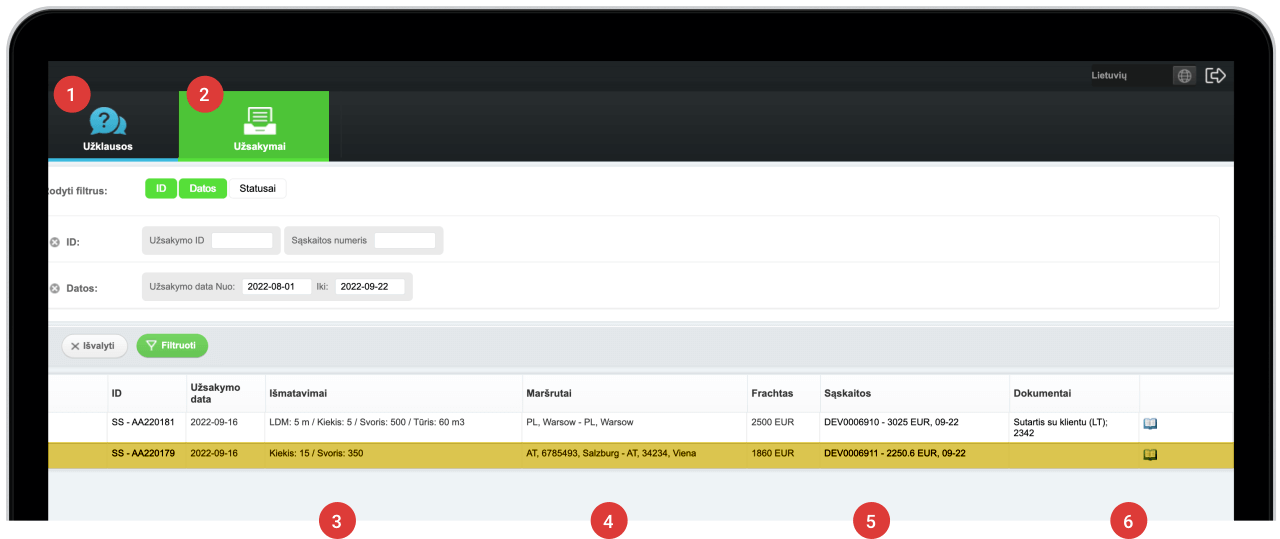
Task: Click invoice DEV0006911 - 2250.6 EUR
Action: click(895, 453)
